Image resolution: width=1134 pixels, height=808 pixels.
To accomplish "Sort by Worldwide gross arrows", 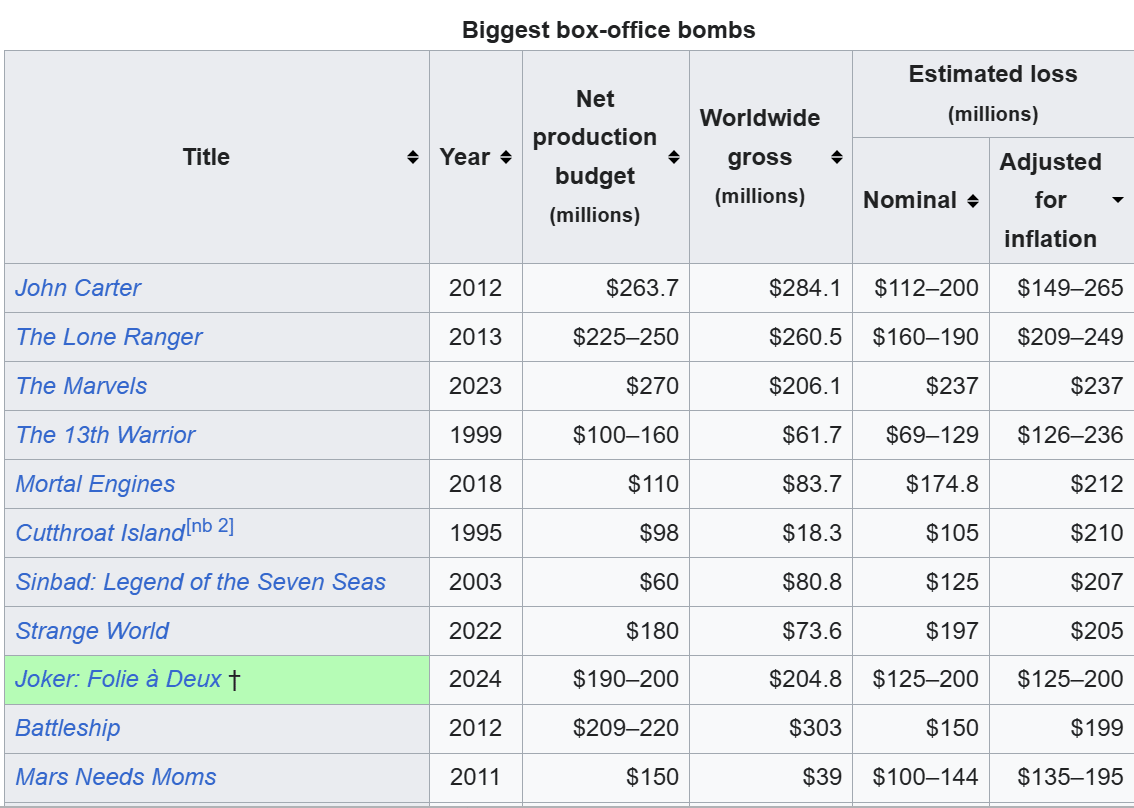I will point(837,157).
